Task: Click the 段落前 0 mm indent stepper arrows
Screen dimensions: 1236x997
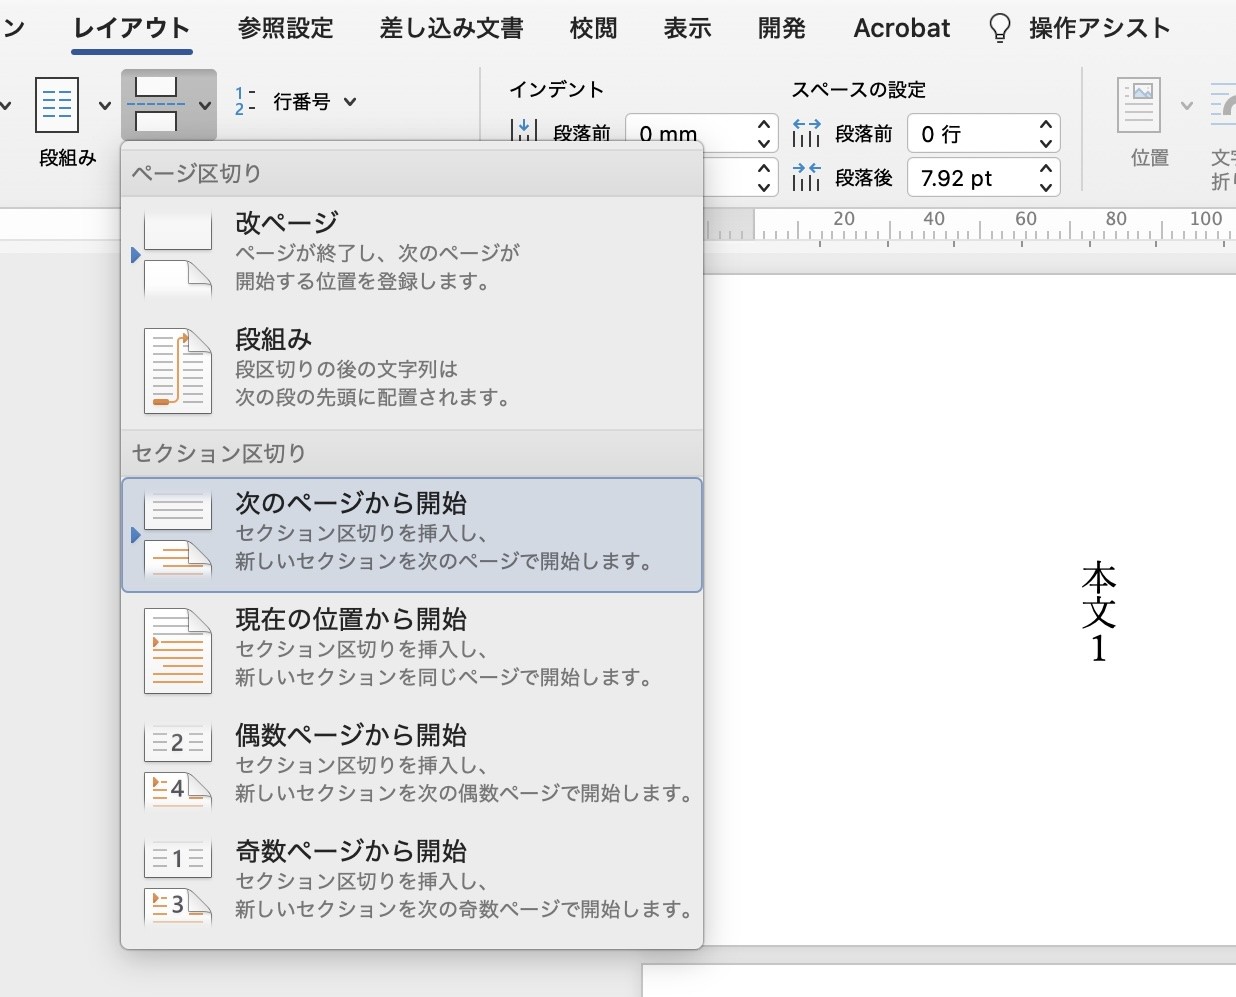Action: coord(764,134)
